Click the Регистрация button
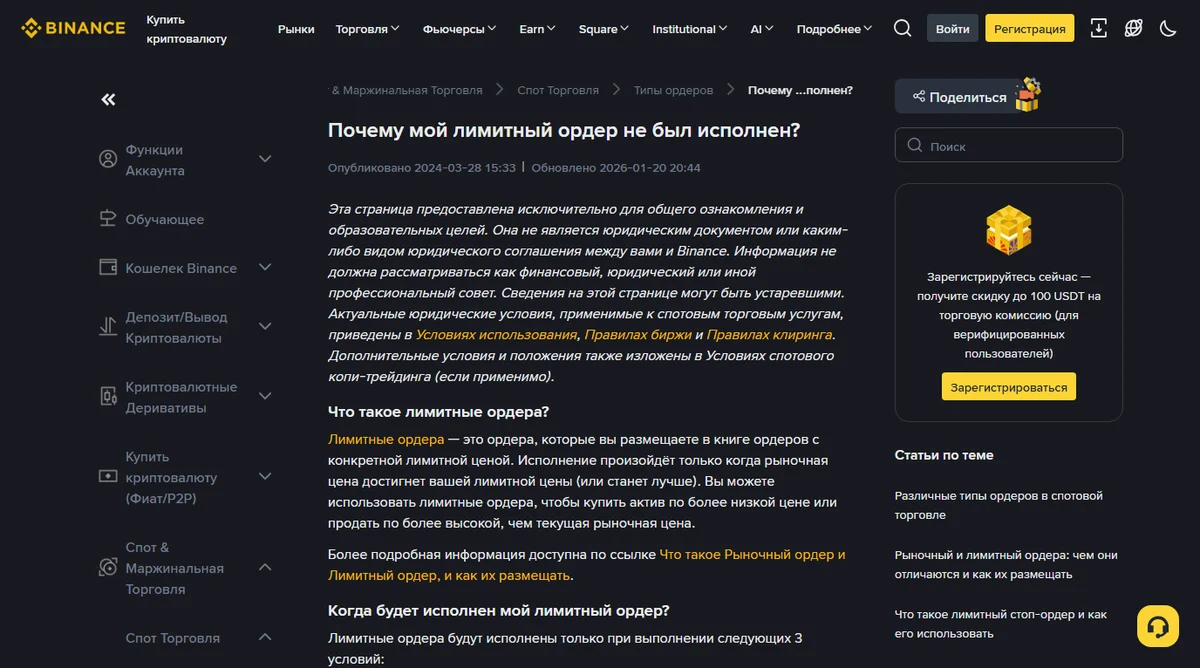The width and height of the screenshot is (1200, 668). pyautogui.click(x=1029, y=28)
